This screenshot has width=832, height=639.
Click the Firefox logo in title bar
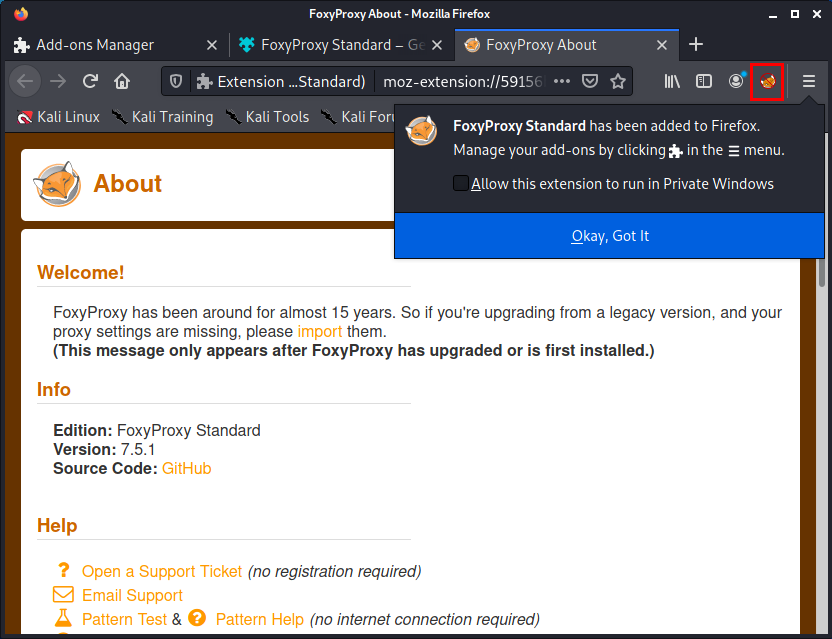coord(21,14)
